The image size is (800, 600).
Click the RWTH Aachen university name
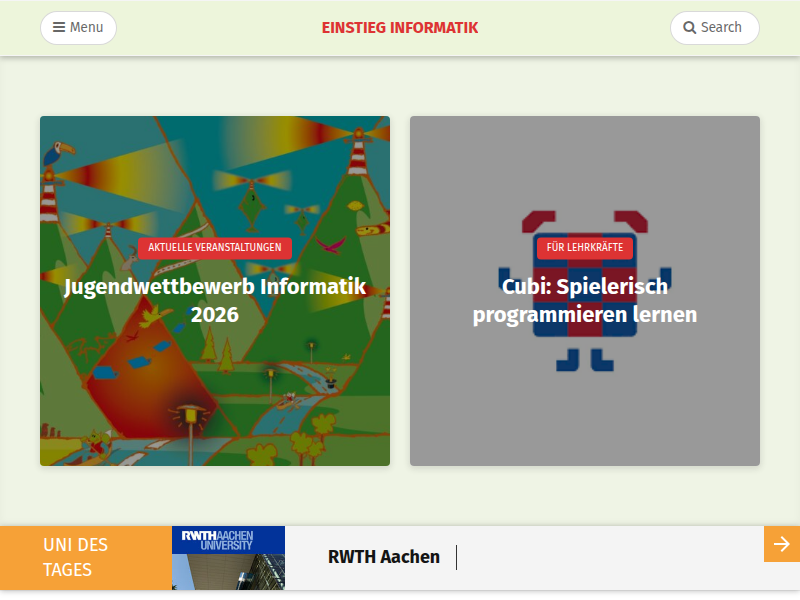coord(384,557)
